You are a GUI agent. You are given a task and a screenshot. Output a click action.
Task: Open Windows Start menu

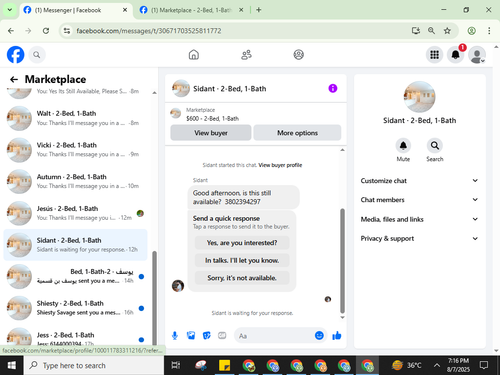coord(12,365)
